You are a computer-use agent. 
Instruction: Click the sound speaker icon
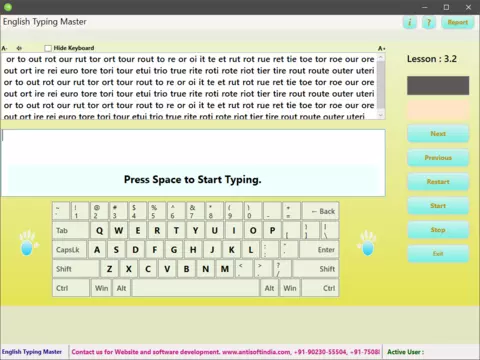(19, 48)
